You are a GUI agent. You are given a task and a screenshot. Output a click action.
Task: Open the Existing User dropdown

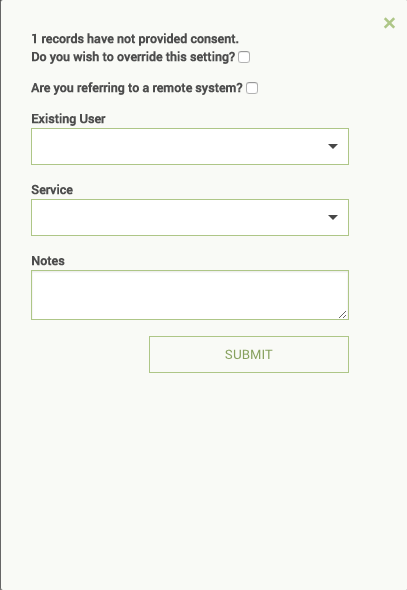(190, 146)
